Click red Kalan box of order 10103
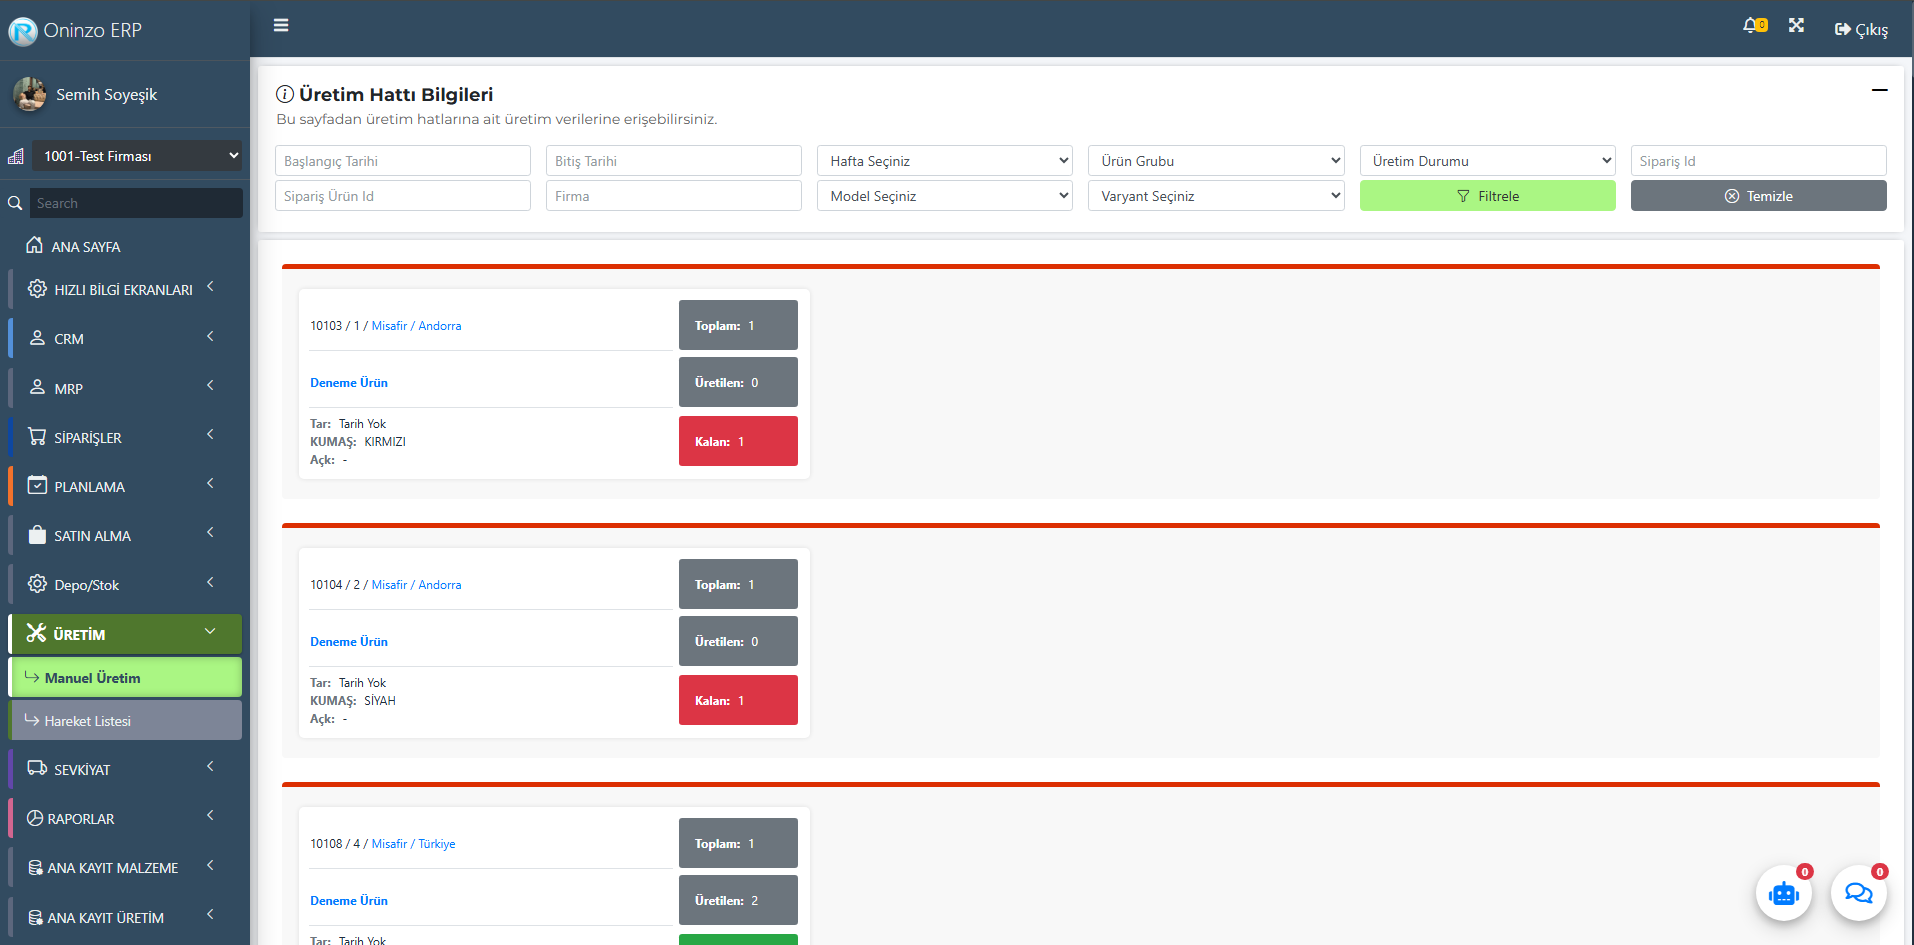Viewport: 1914px width, 945px height. [738, 441]
